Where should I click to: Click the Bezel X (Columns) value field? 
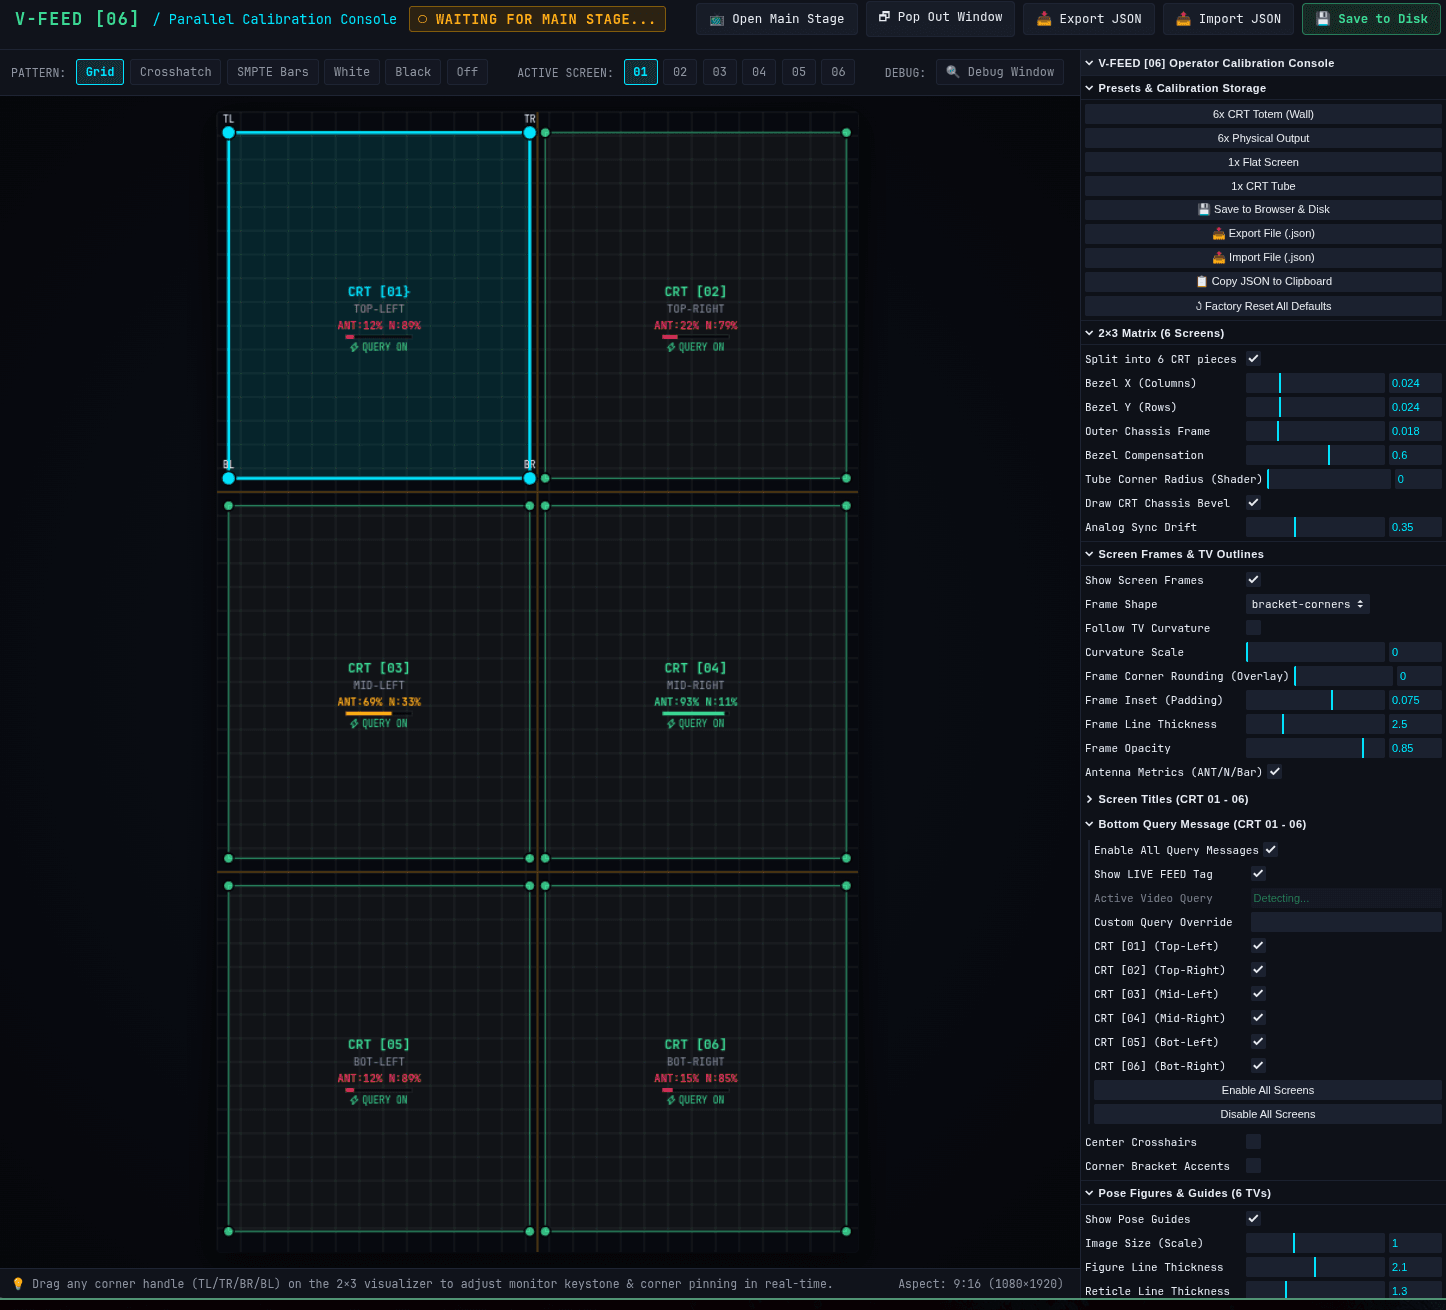coord(1415,383)
